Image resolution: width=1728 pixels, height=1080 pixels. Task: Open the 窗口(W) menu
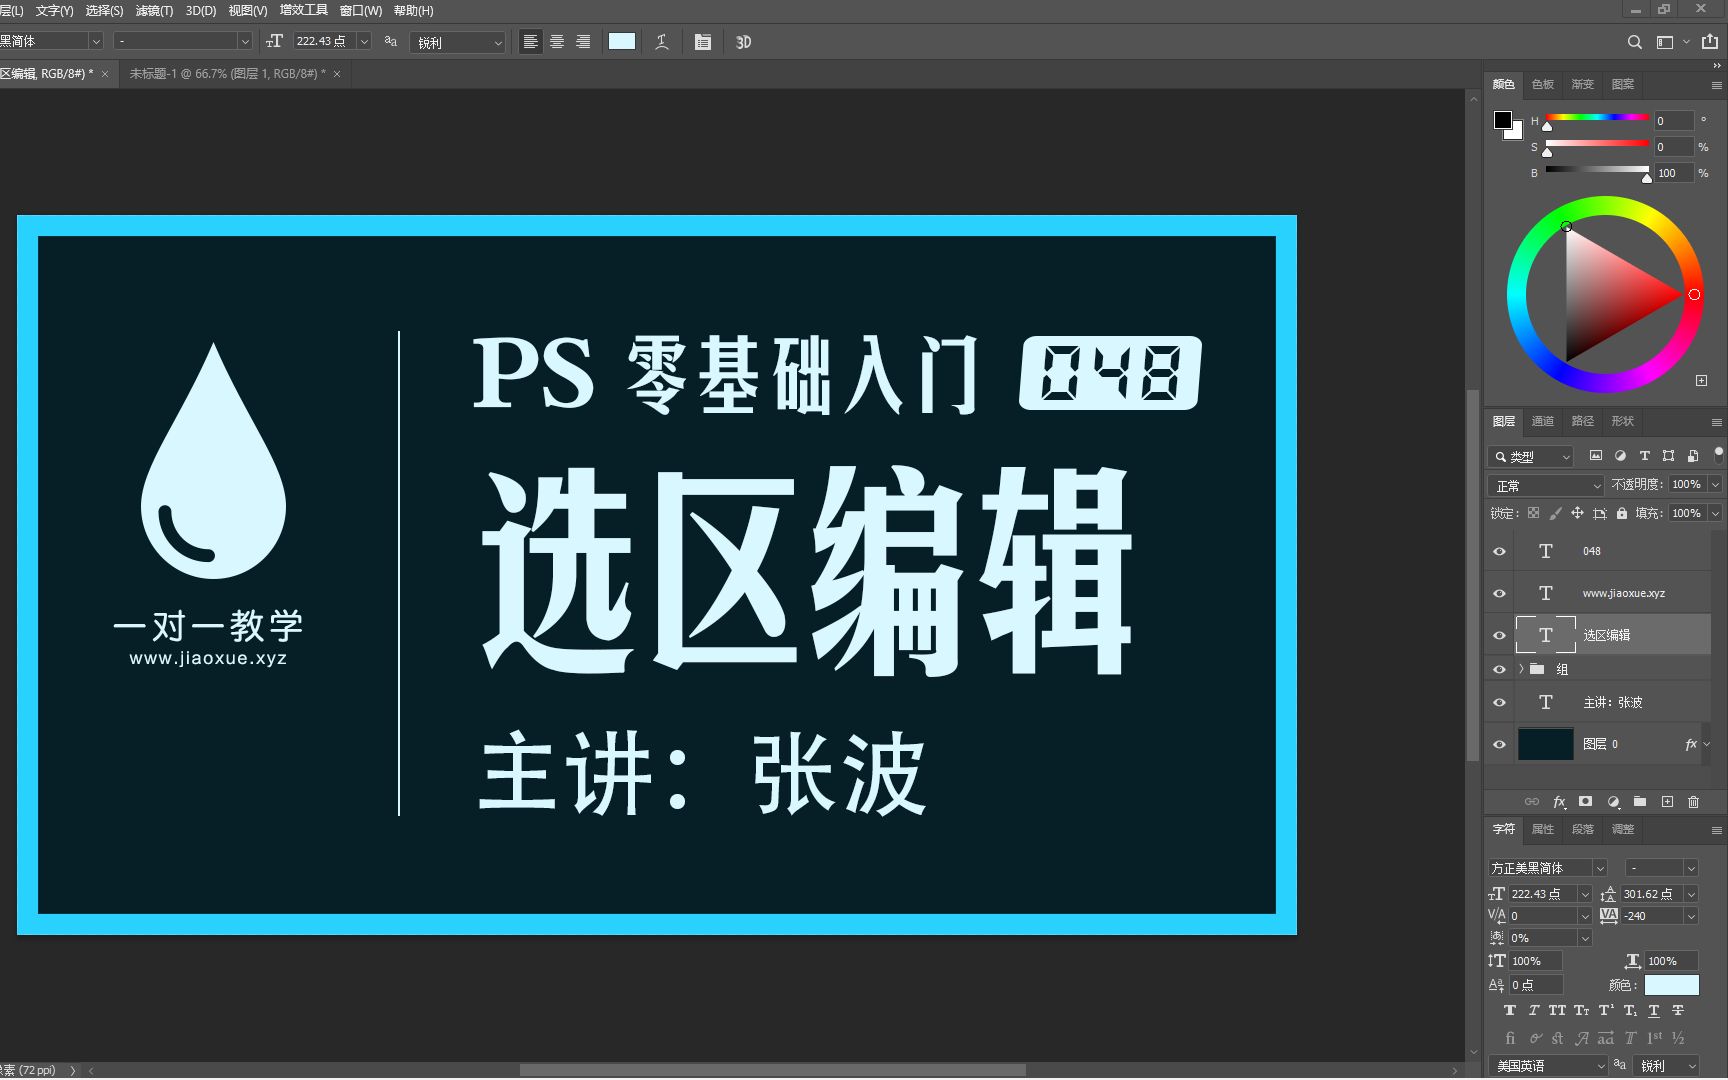click(x=361, y=11)
